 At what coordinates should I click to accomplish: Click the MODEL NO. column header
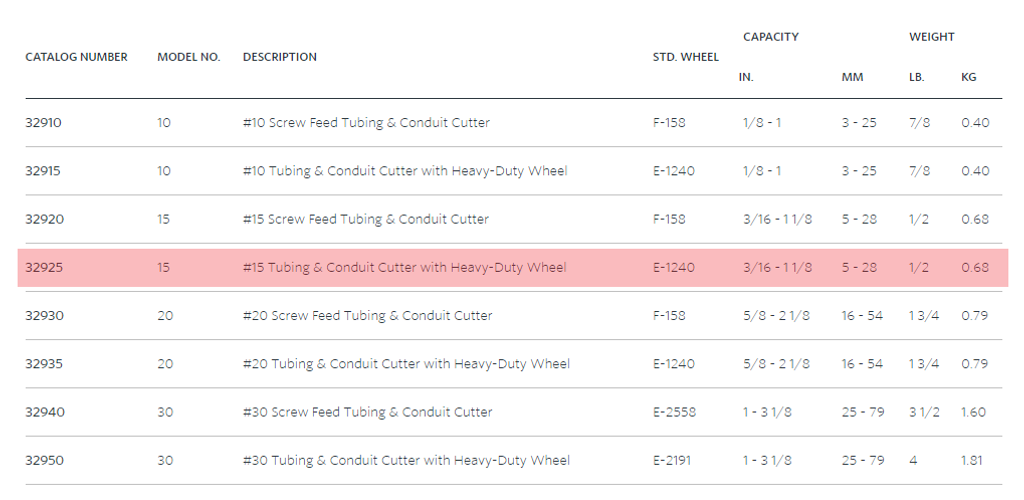tap(189, 57)
